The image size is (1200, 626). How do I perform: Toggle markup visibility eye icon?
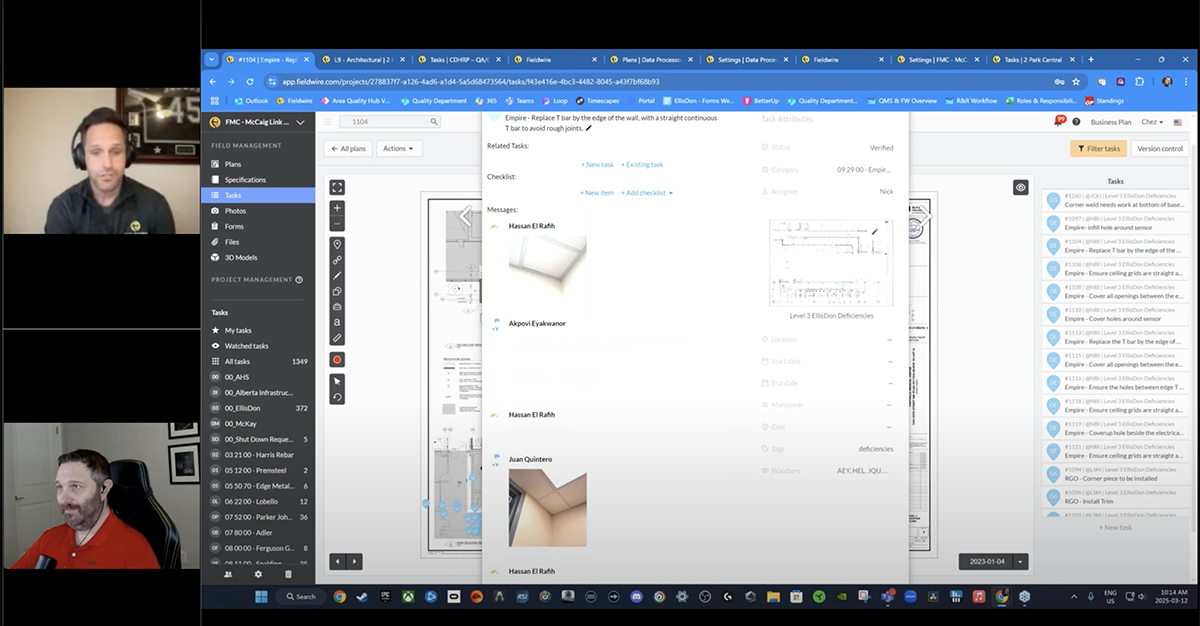point(1020,187)
